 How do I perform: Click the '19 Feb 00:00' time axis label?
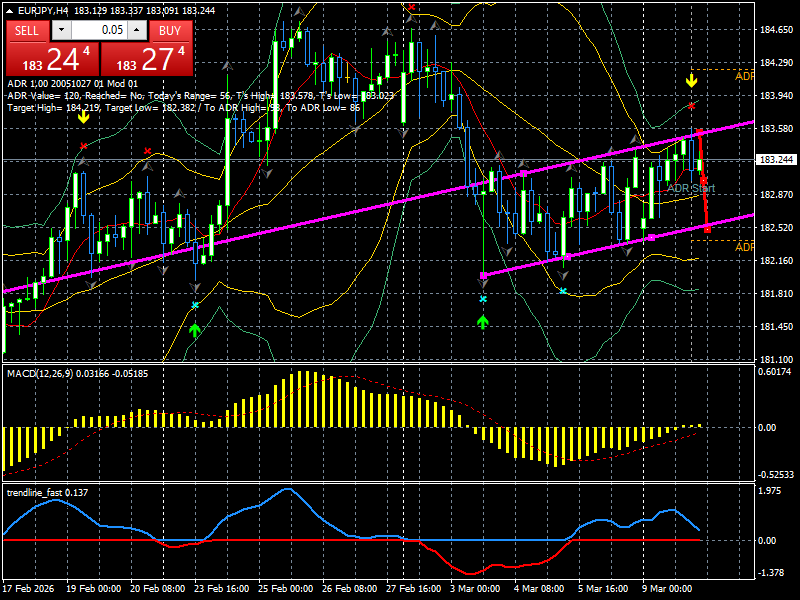click(94, 589)
